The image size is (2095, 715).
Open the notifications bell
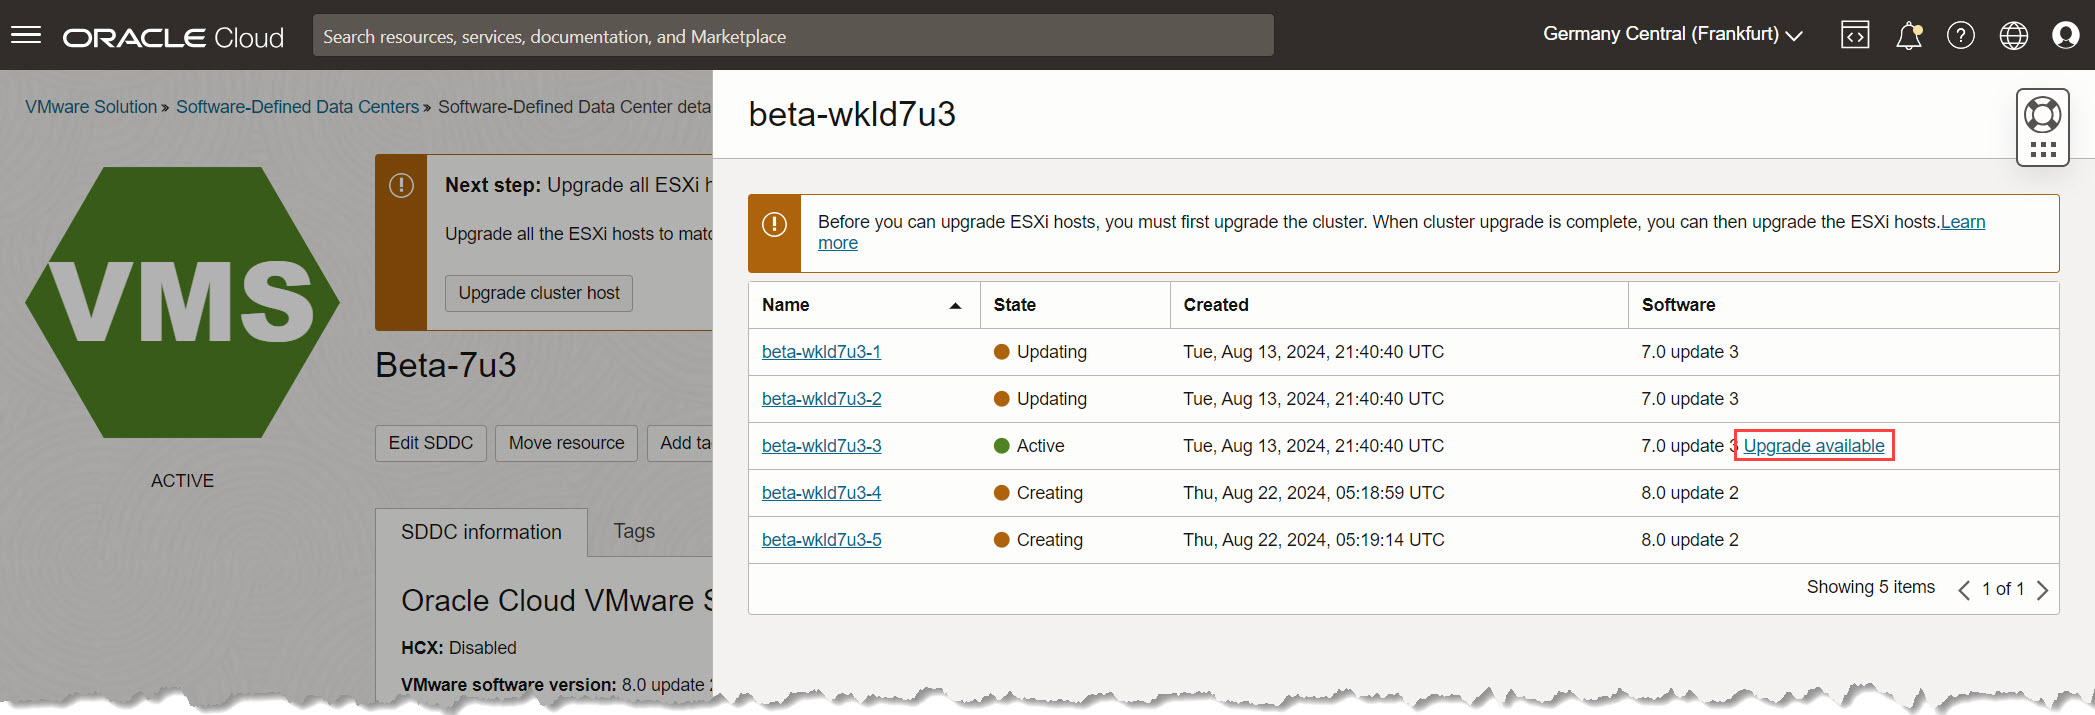pos(1908,36)
